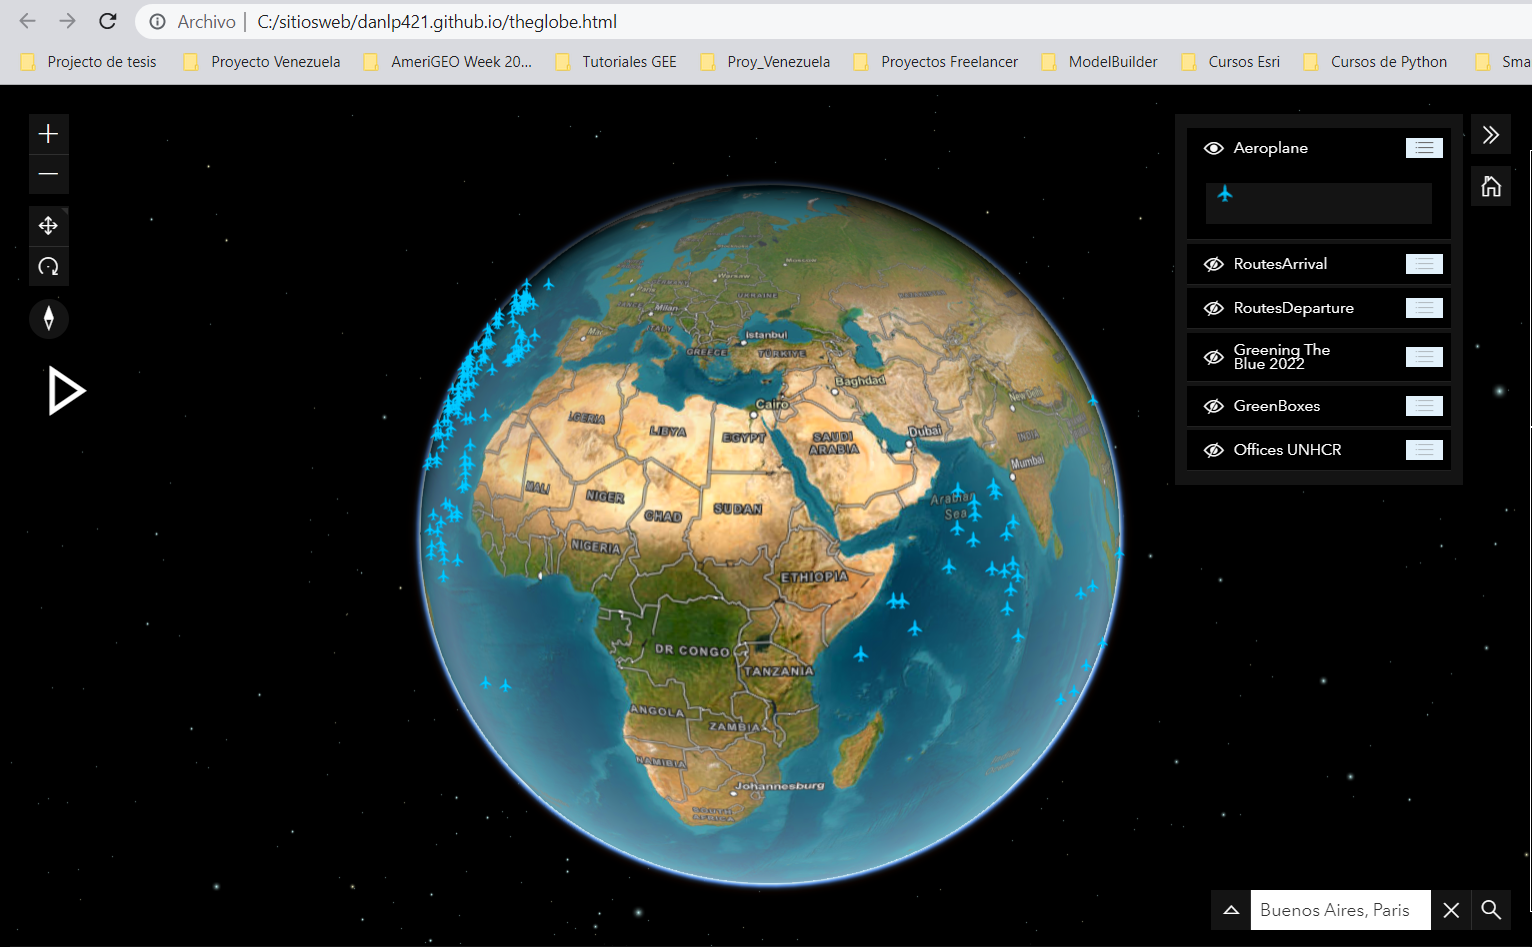Open Cursos Esri bookmark folder
The height and width of the screenshot is (947, 1532).
(x=1231, y=62)
